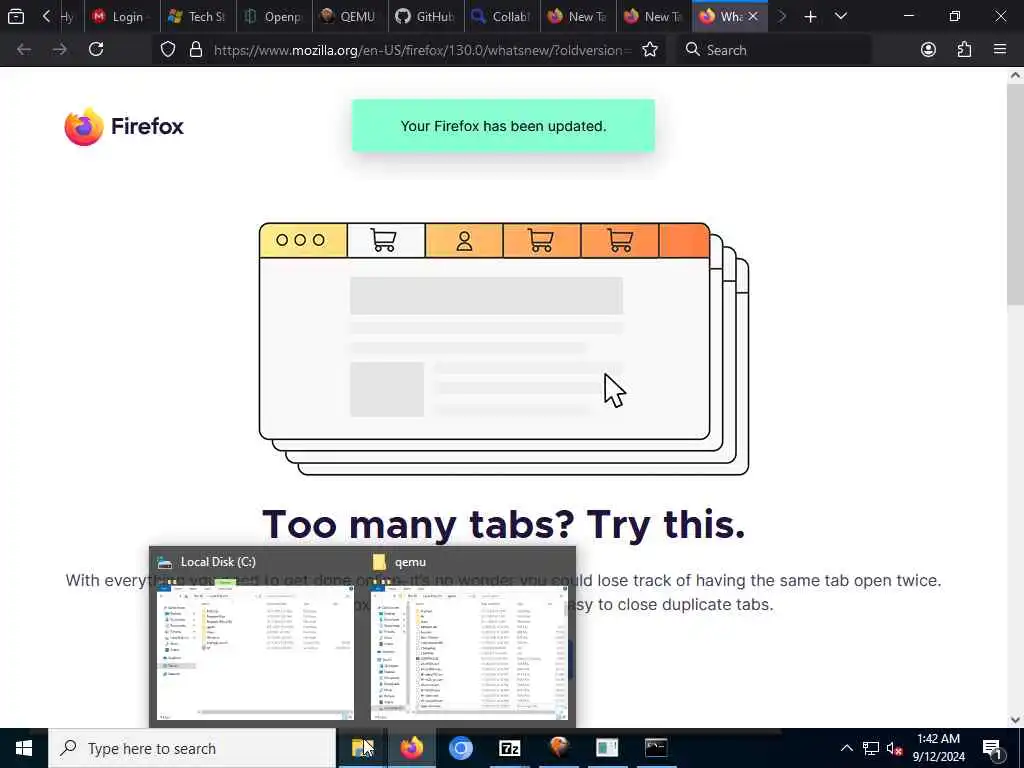Open the notification center icon
The width and height of the screenshot is (1024, 768).
[993, 748]
